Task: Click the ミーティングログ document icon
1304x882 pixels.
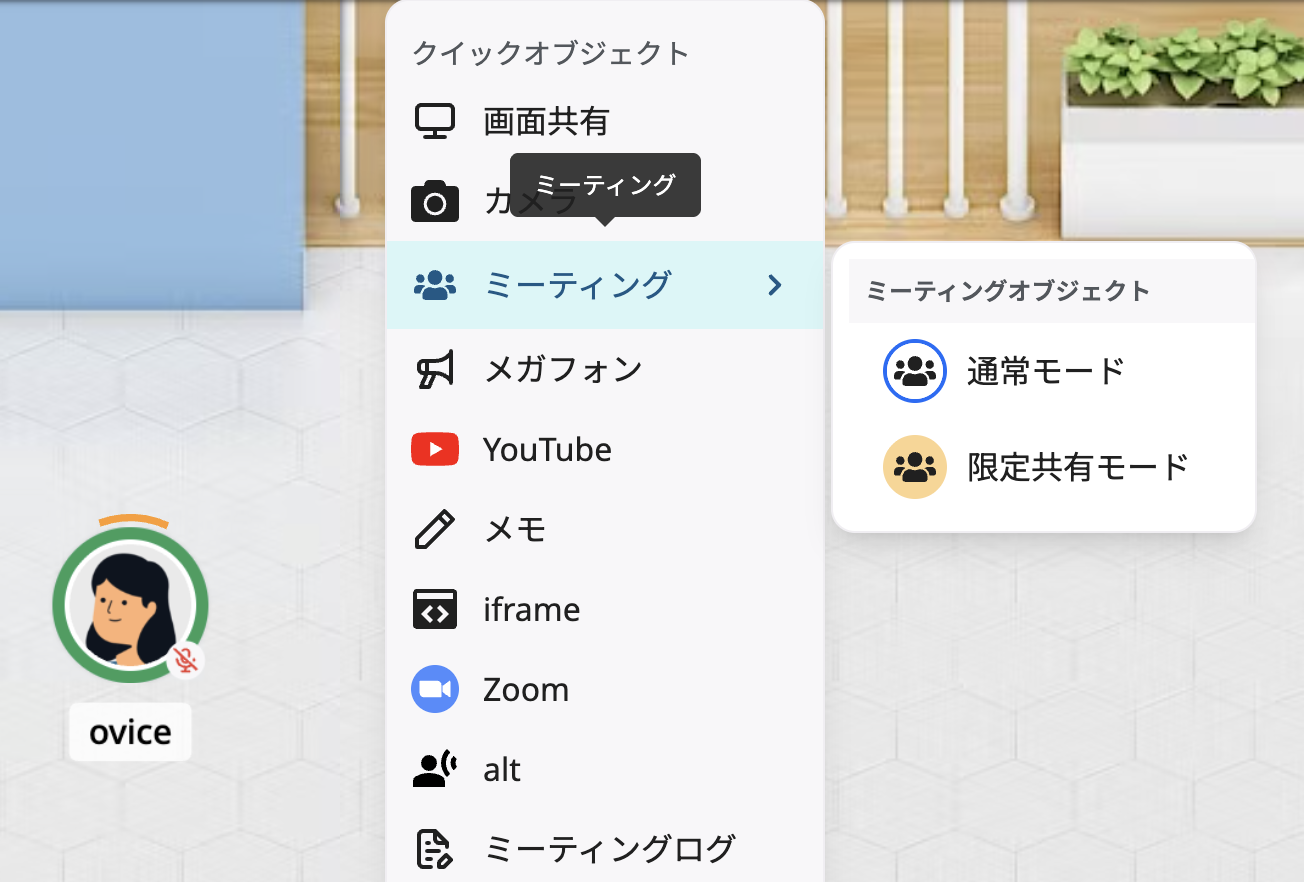Action: [435, 847]
